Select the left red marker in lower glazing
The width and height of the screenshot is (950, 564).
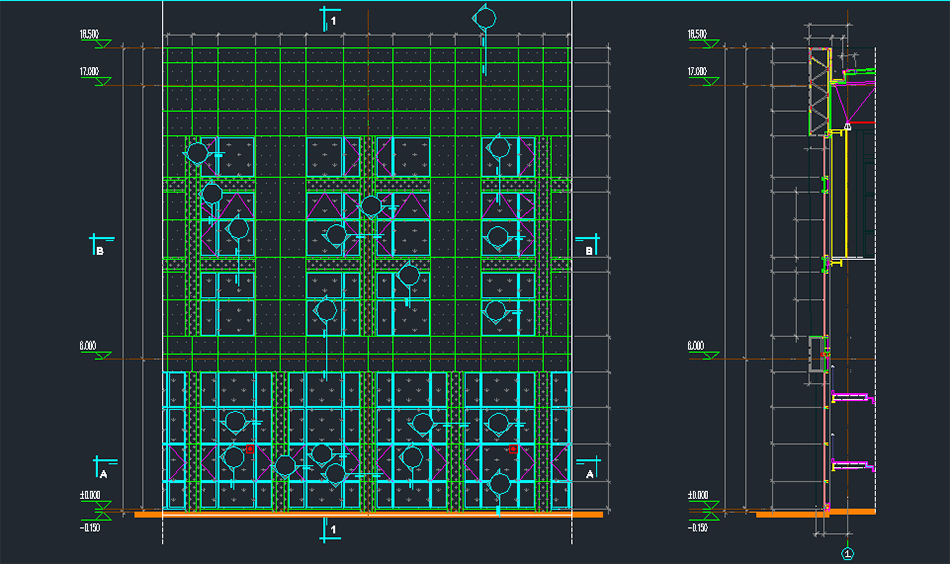(x=249, y=450)
